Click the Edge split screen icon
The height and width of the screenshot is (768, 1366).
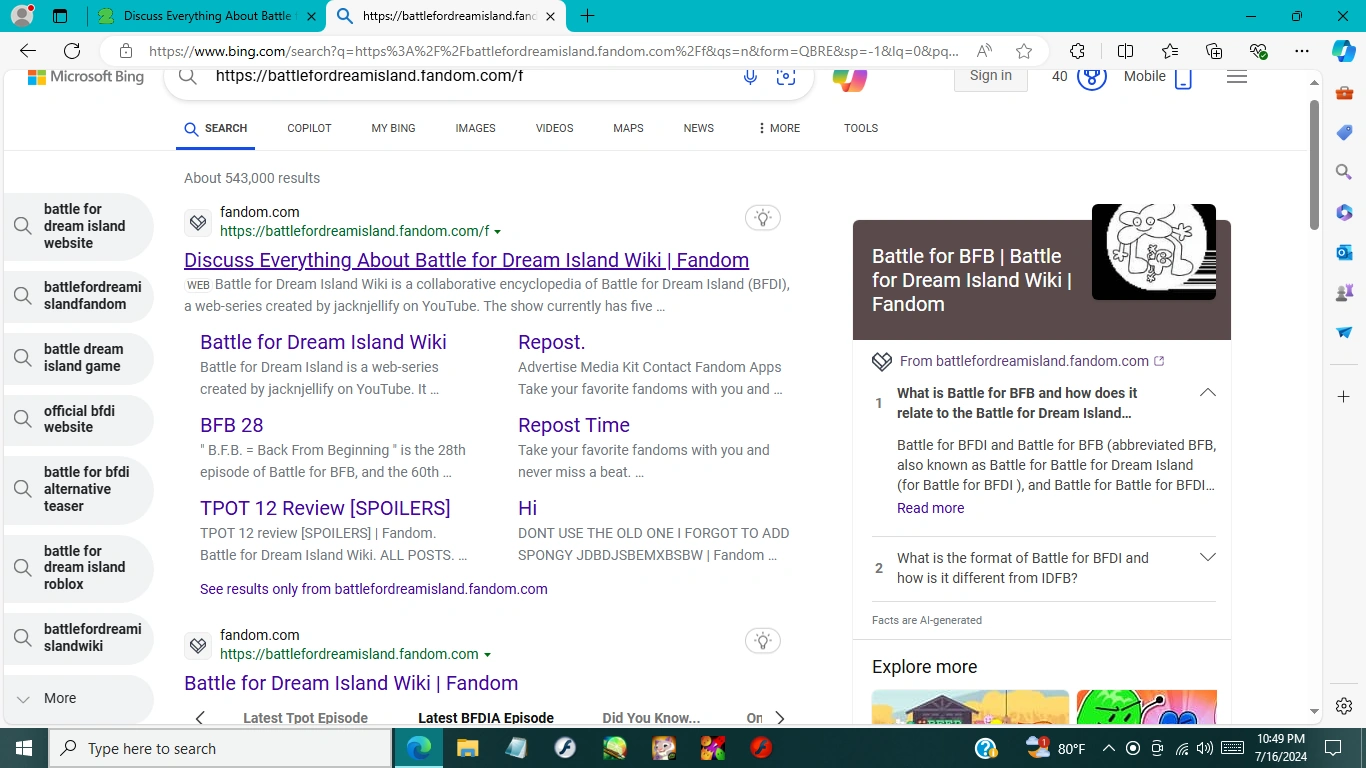coord(1125,51)
